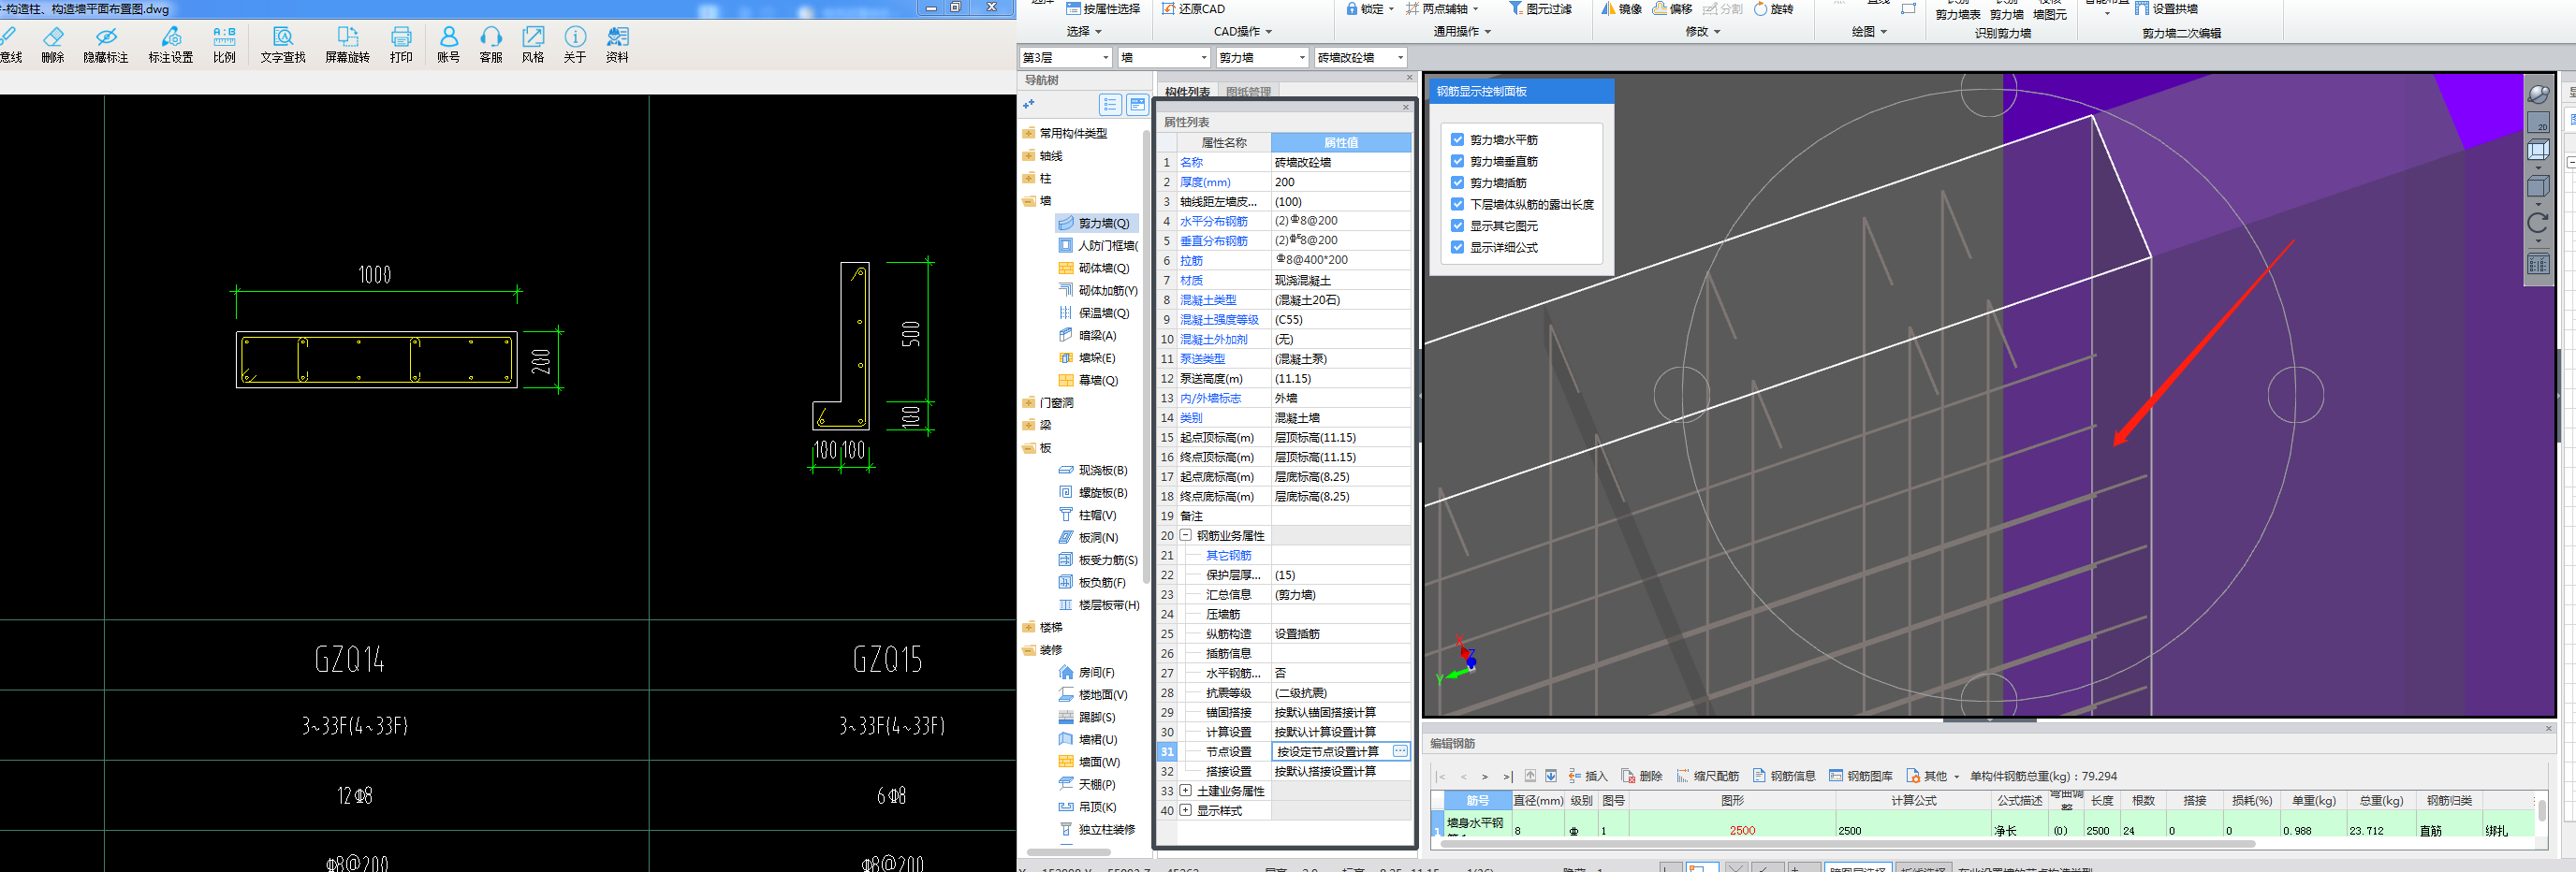Switch to the 构件列表 tab
Image resolution: width=2576 pixels, height=872 pixels.
tap(1187, 91)
